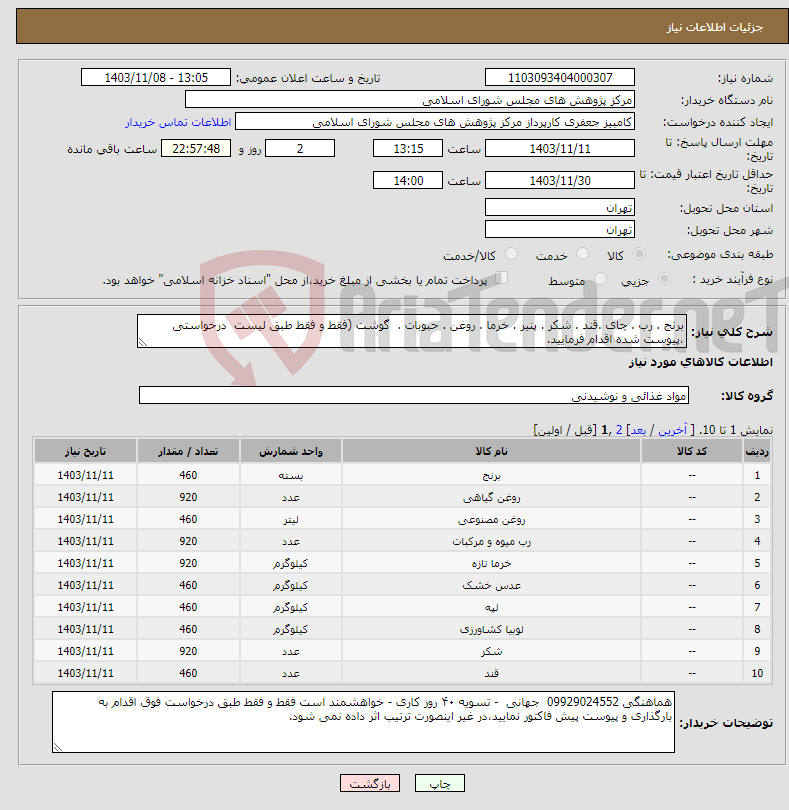
Task: Select the شکر item name
Action: [x=491, y=651]
